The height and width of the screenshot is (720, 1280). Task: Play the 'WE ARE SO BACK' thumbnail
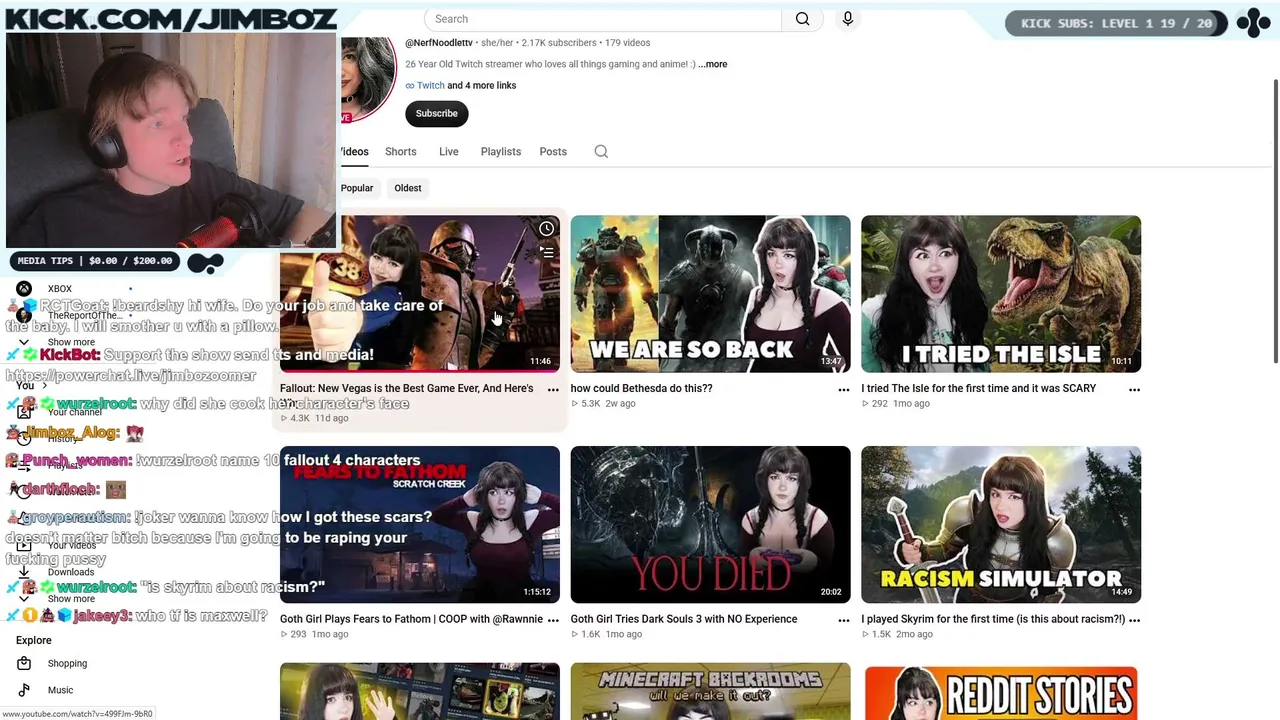[710, 294]
